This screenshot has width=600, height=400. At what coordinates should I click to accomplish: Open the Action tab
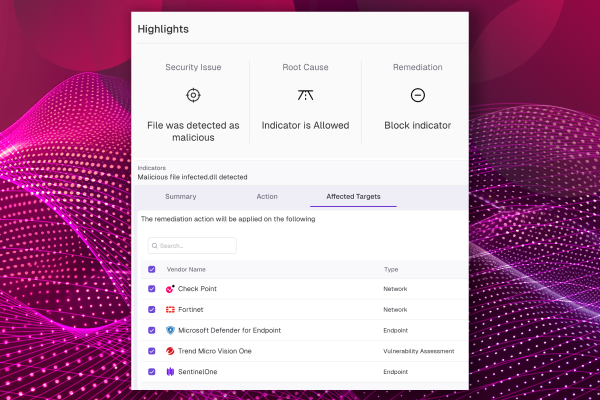tap(267, 197)
